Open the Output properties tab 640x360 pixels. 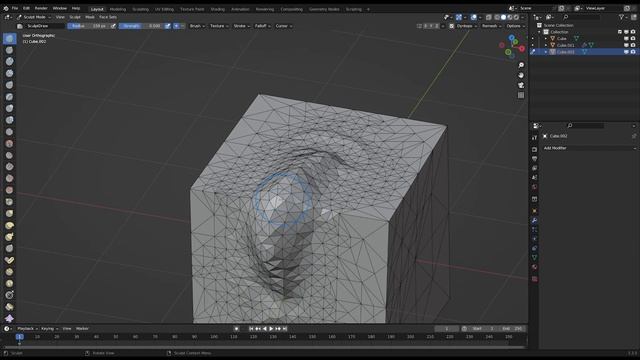tap(535, 159)
